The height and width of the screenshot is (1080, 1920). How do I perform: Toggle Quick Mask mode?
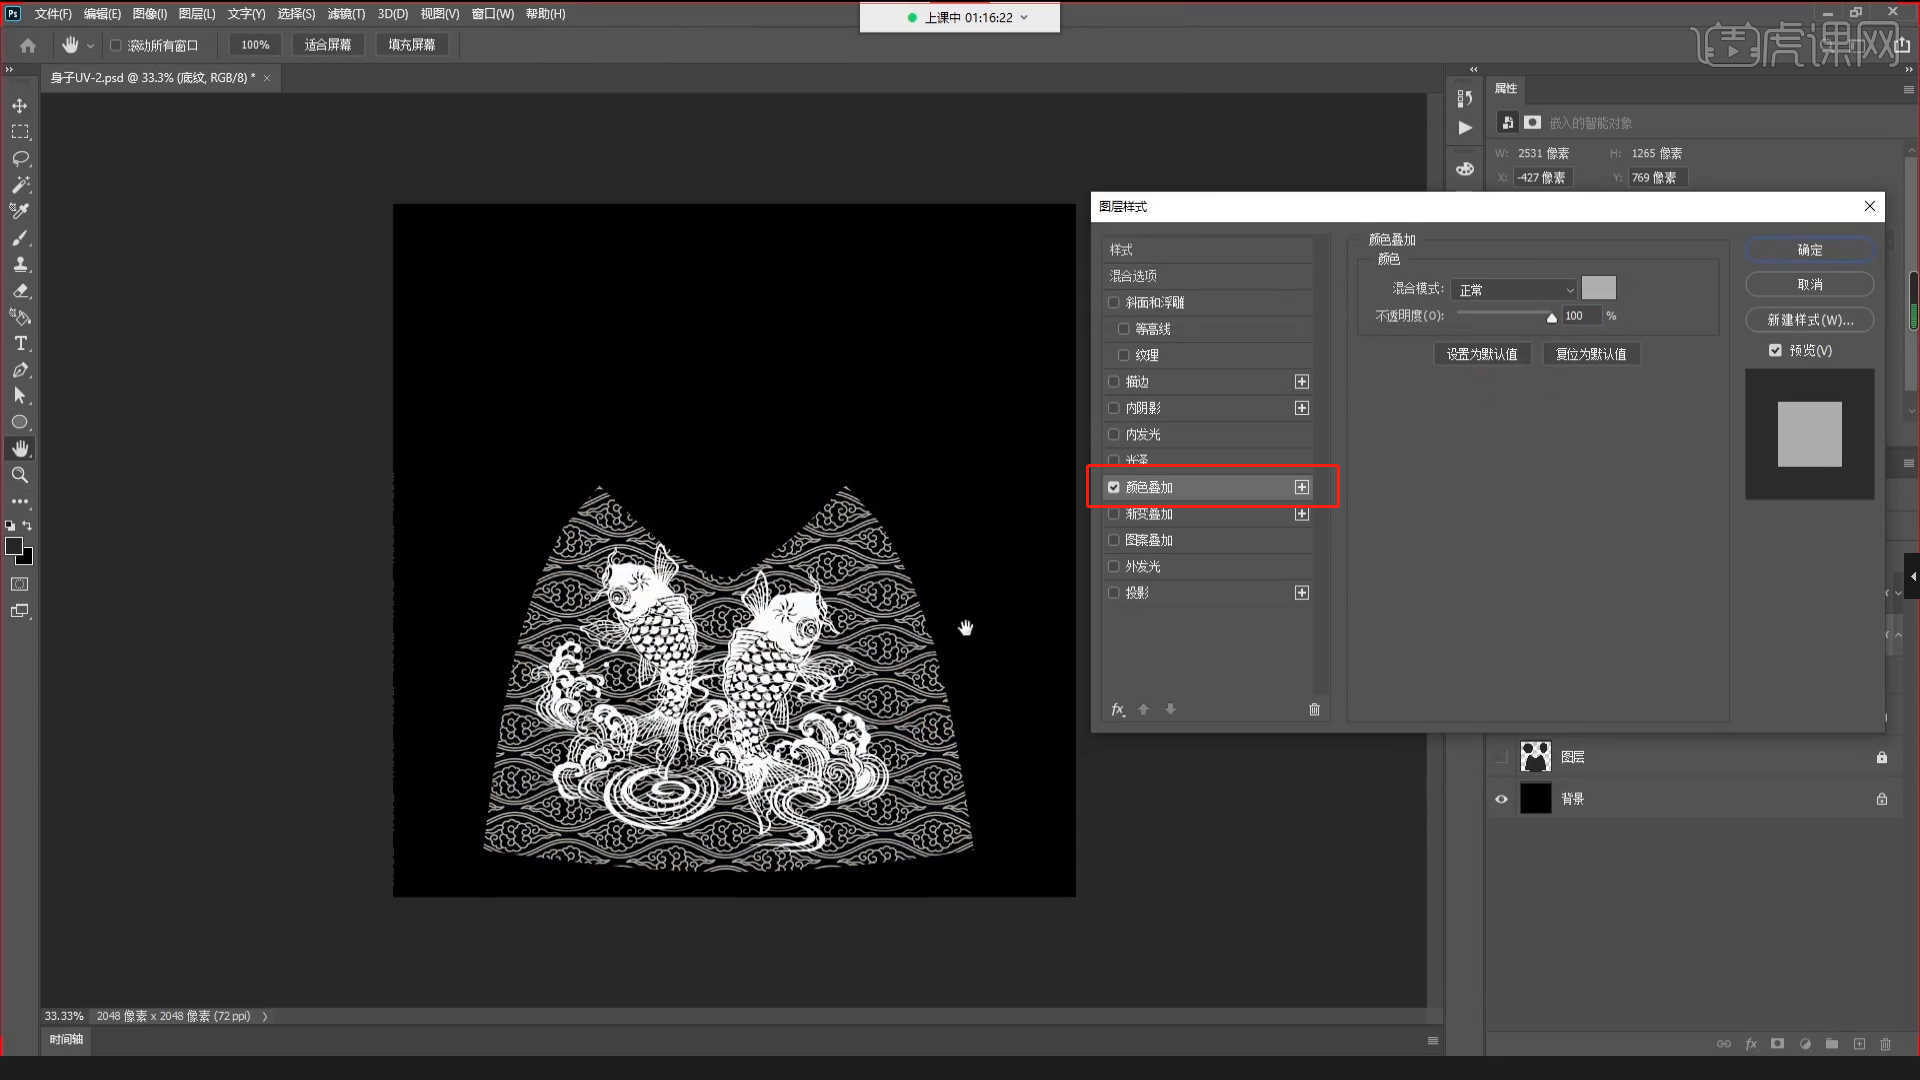[20, 584]
